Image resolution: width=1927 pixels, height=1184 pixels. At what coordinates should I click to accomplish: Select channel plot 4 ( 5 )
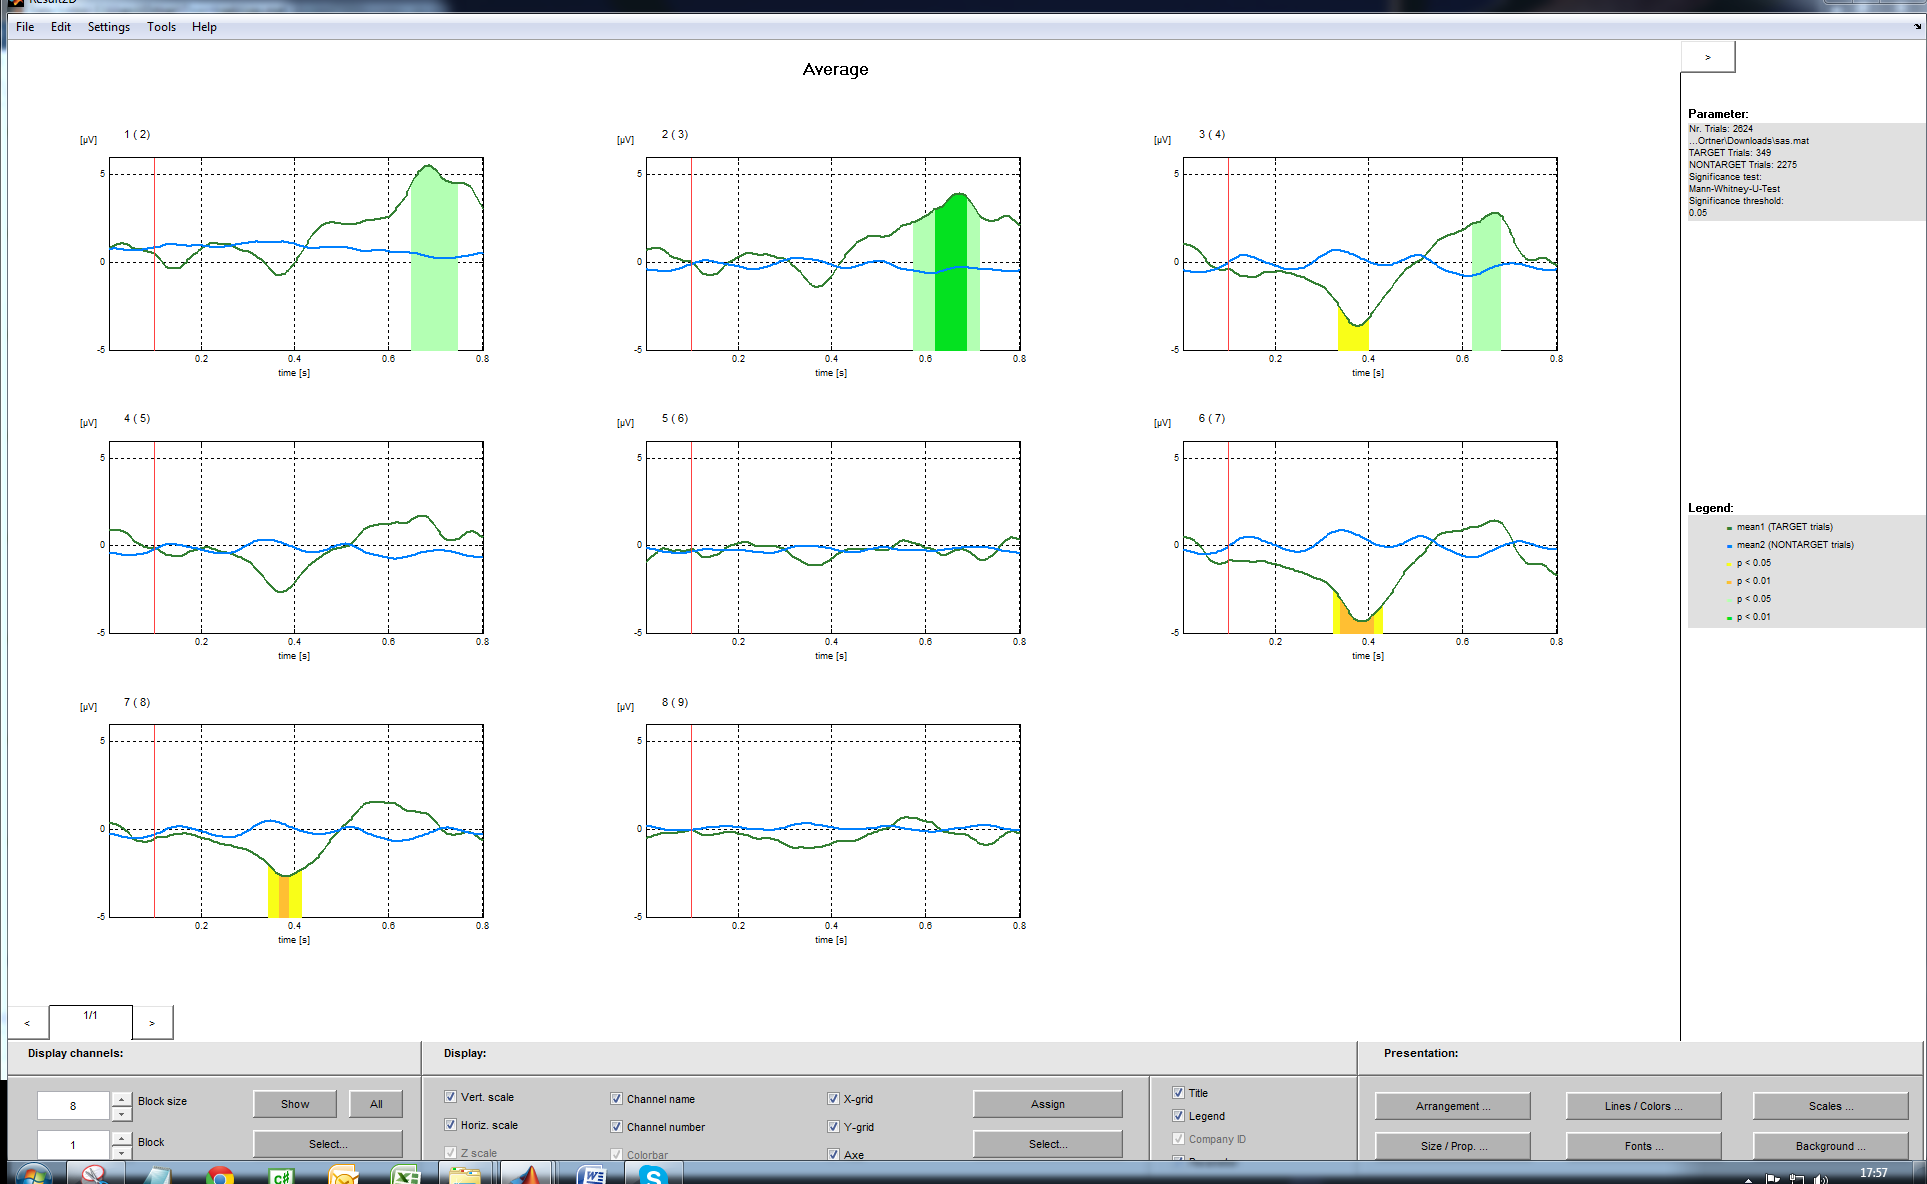click(296, 537)
